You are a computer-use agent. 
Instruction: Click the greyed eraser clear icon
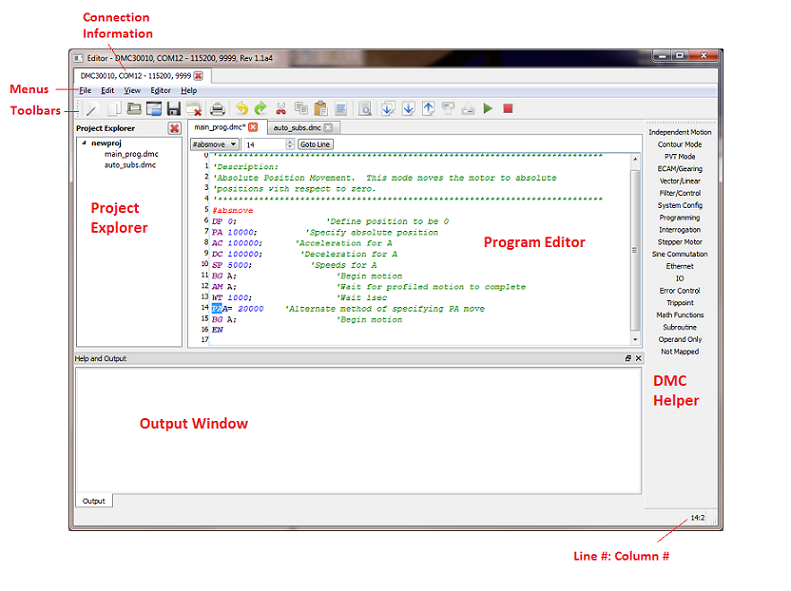pyautogui.click(x=468, y=108)
